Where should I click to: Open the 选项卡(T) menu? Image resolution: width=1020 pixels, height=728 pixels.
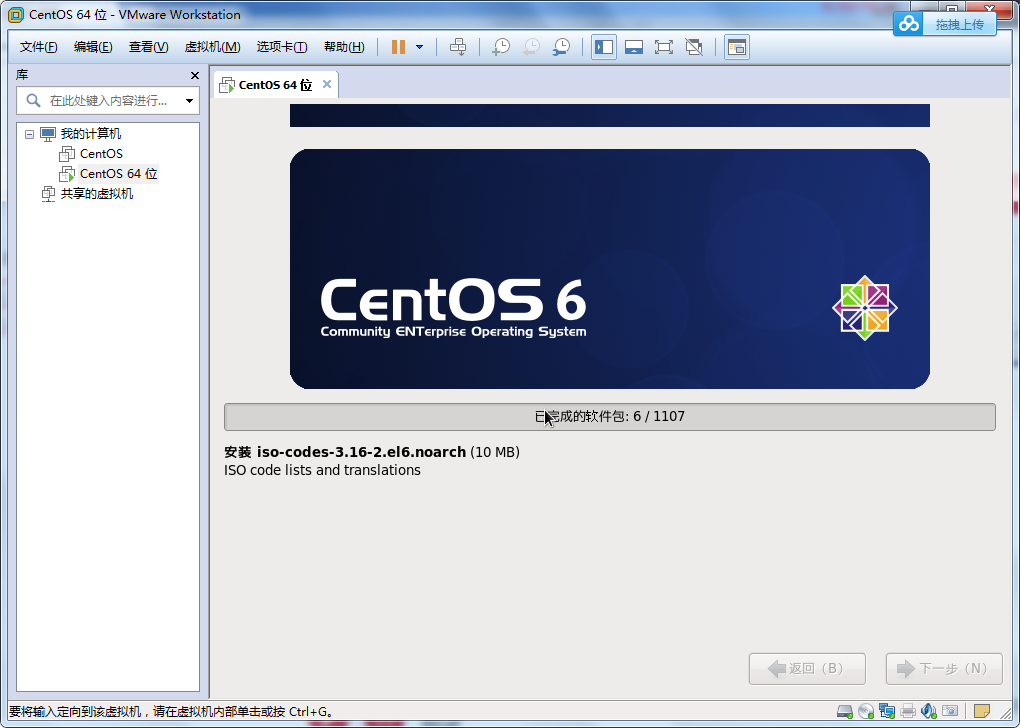pyautogui.click(x=282, y=47)
